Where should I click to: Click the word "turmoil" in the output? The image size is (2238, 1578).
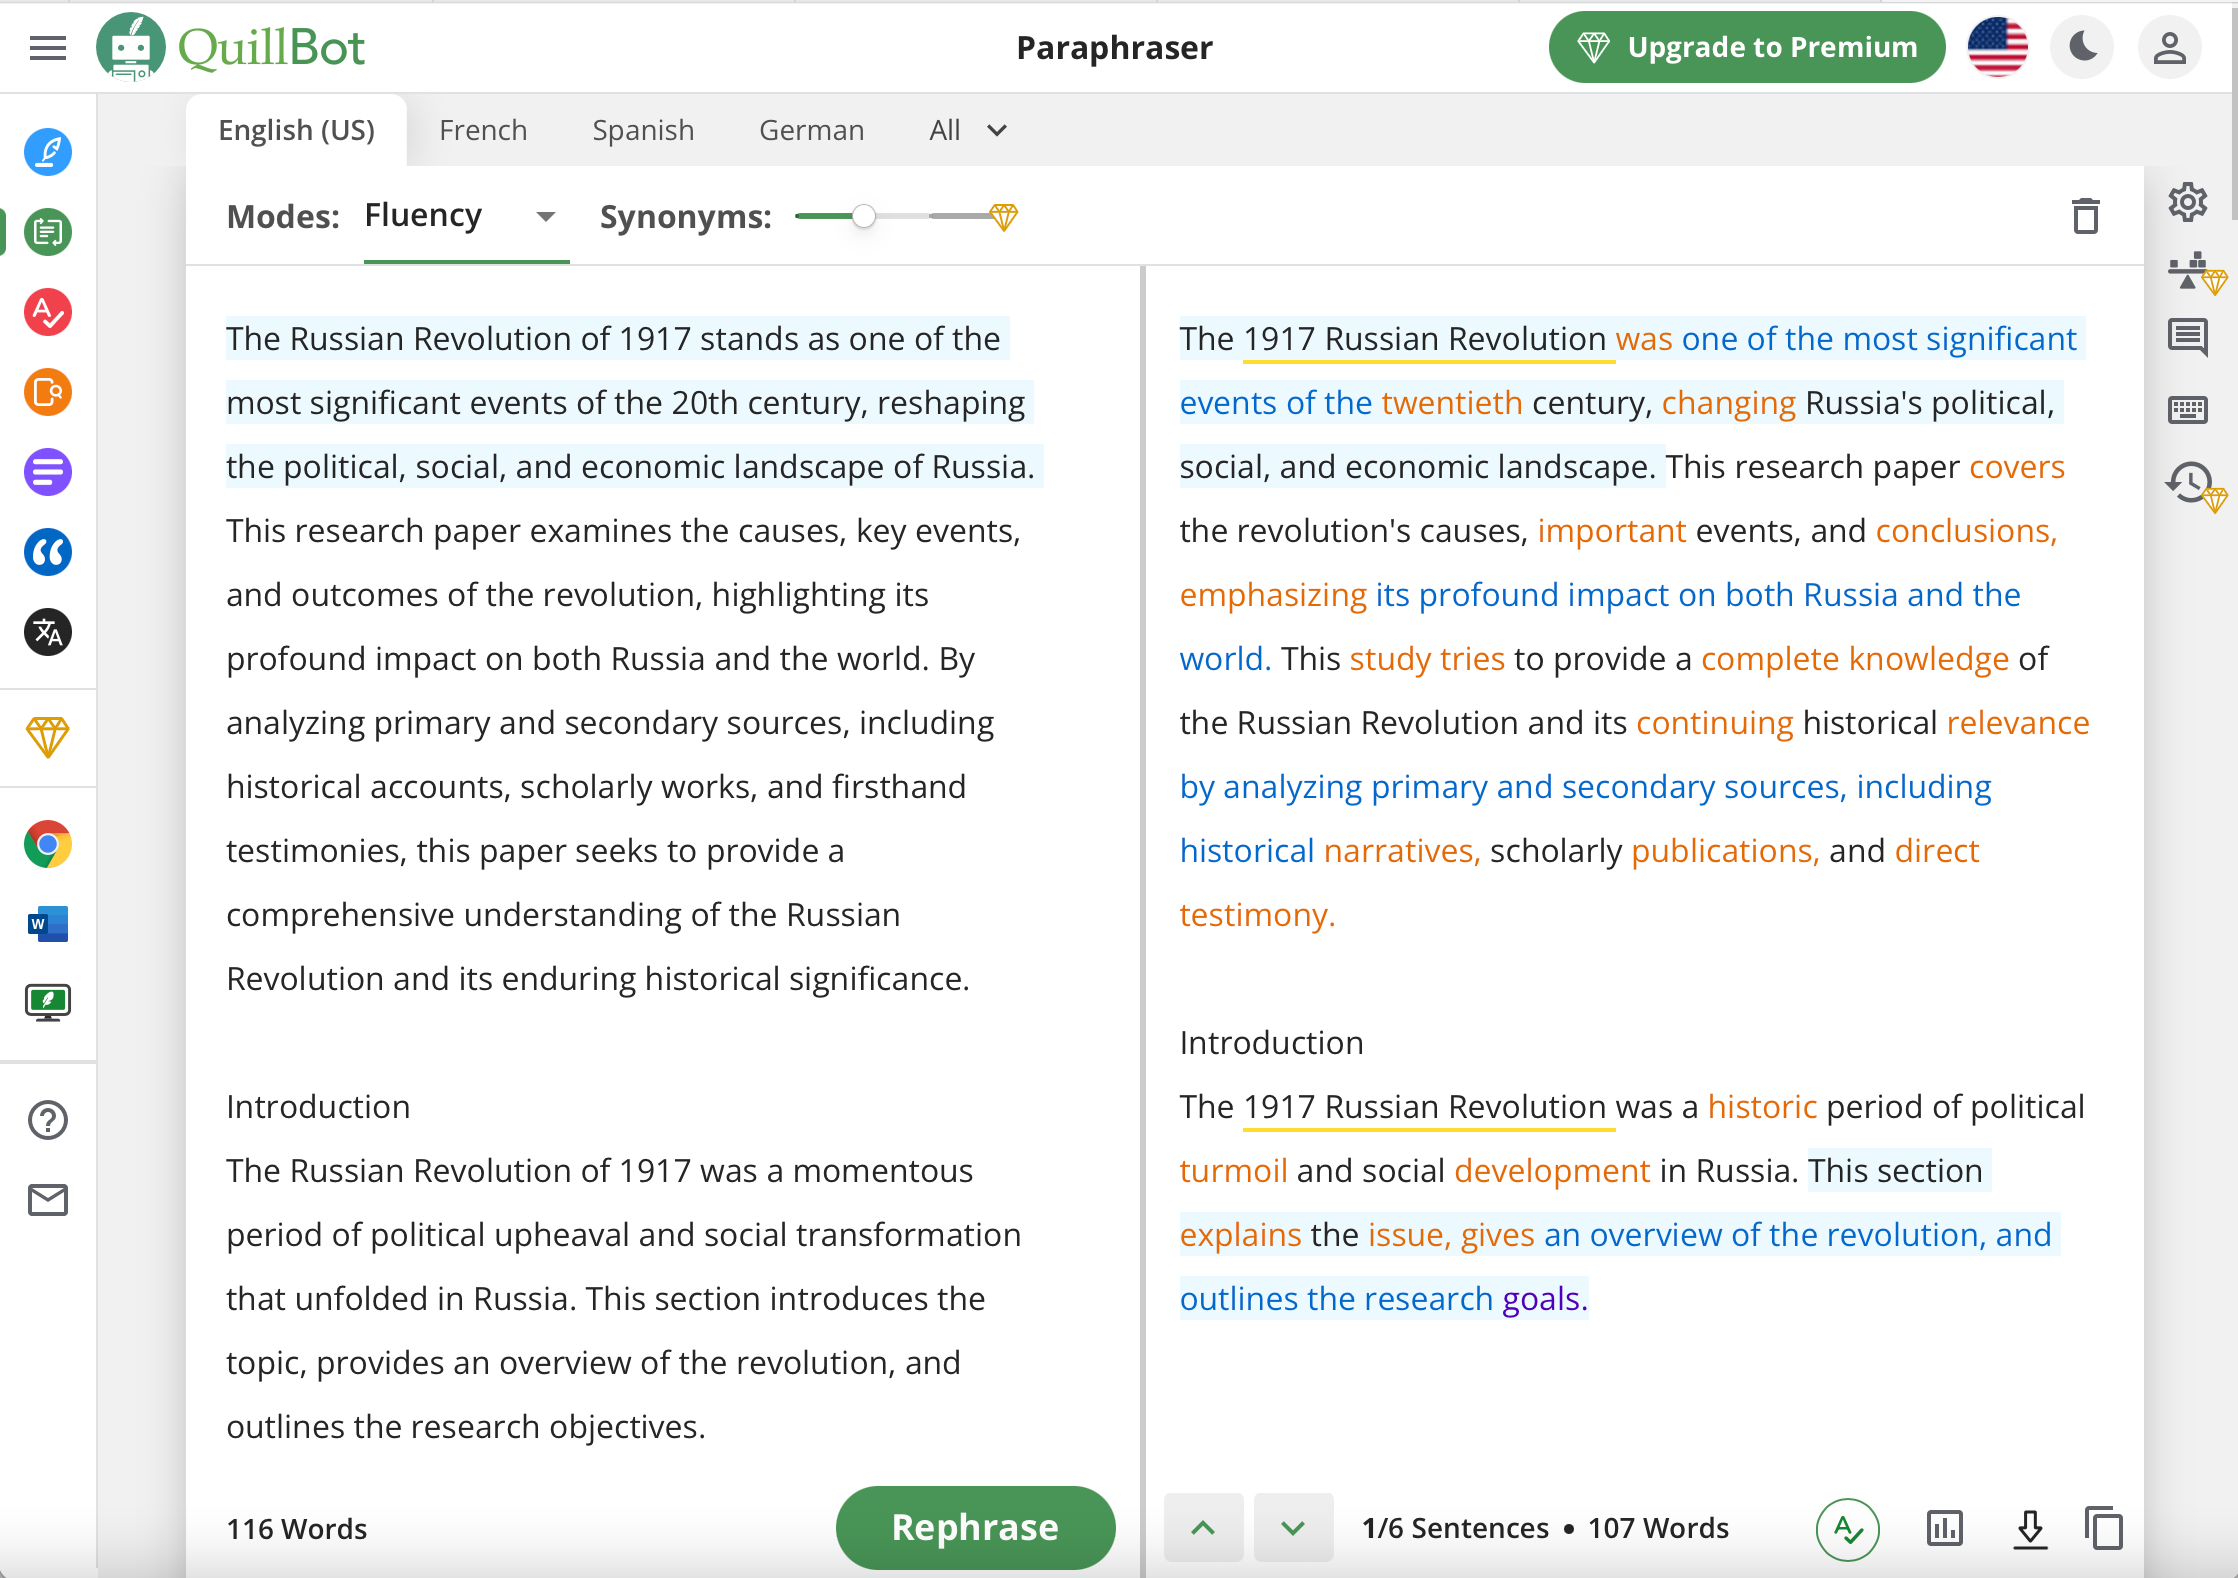click(1234, 1171)
